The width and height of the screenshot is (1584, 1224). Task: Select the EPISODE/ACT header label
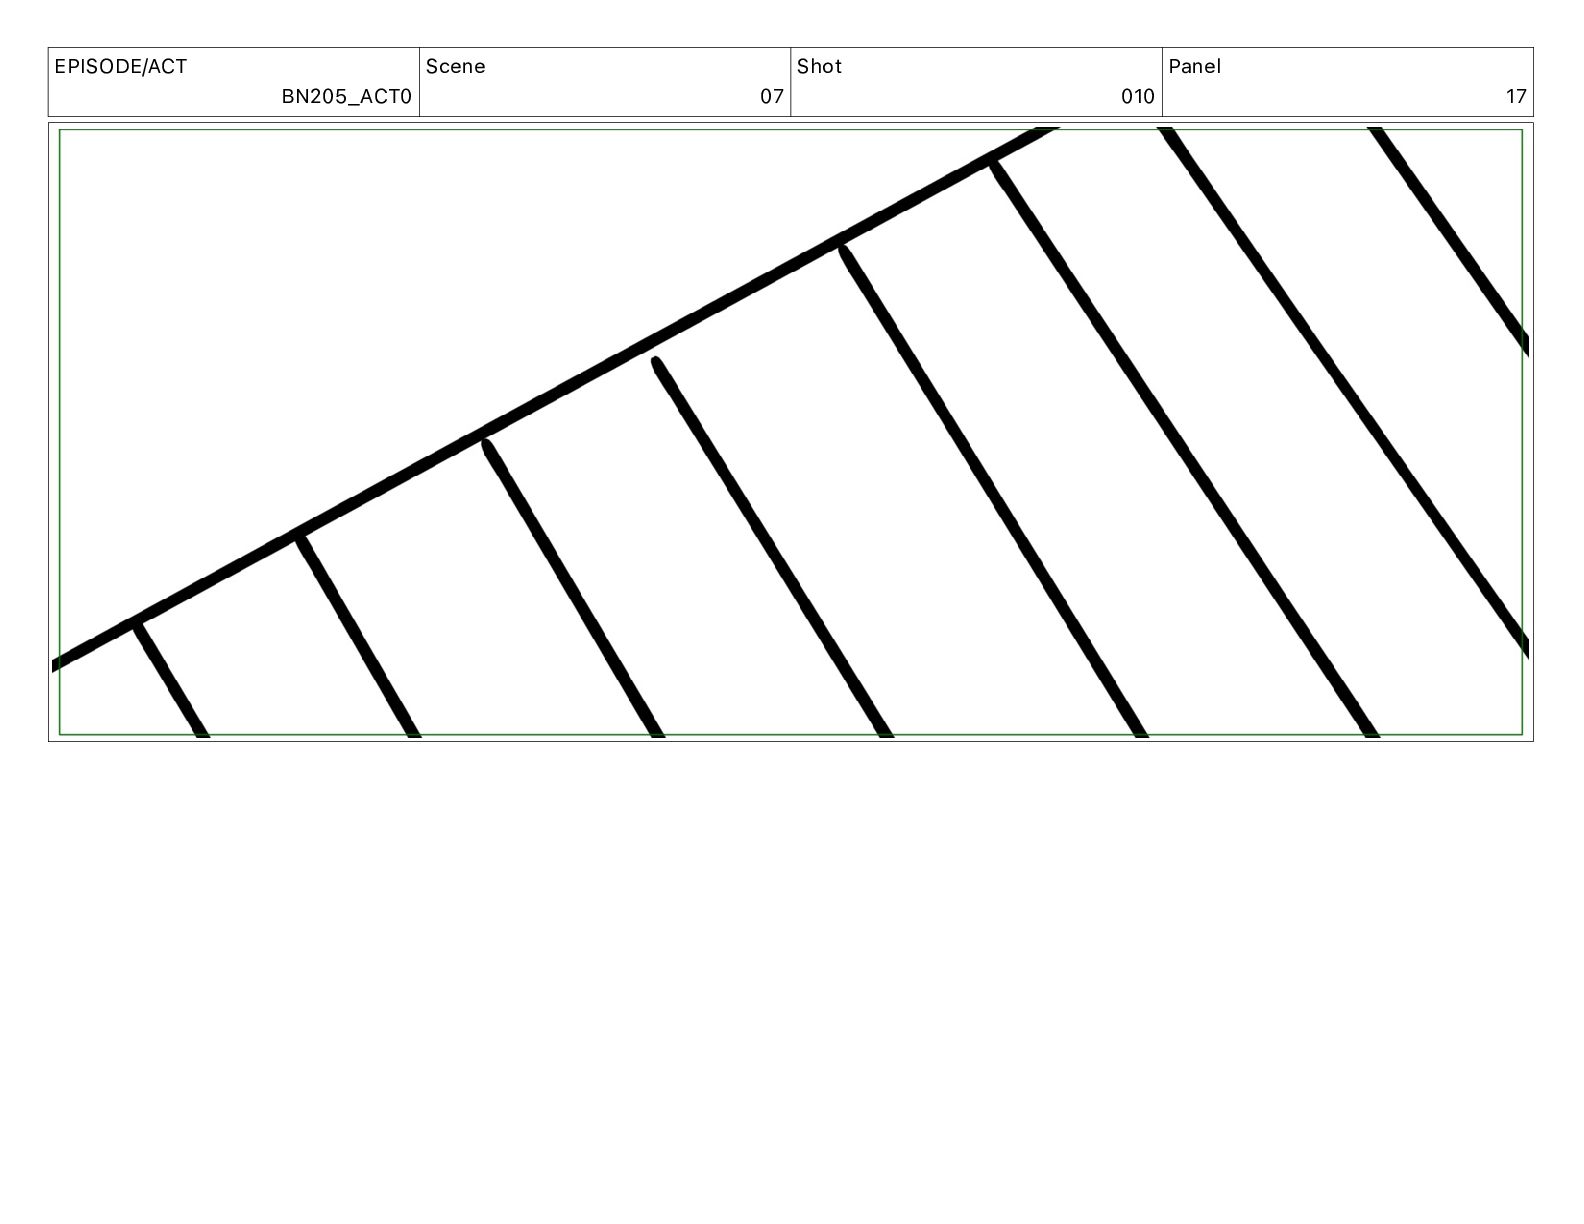pyautogui.click(x=120, y=67)
